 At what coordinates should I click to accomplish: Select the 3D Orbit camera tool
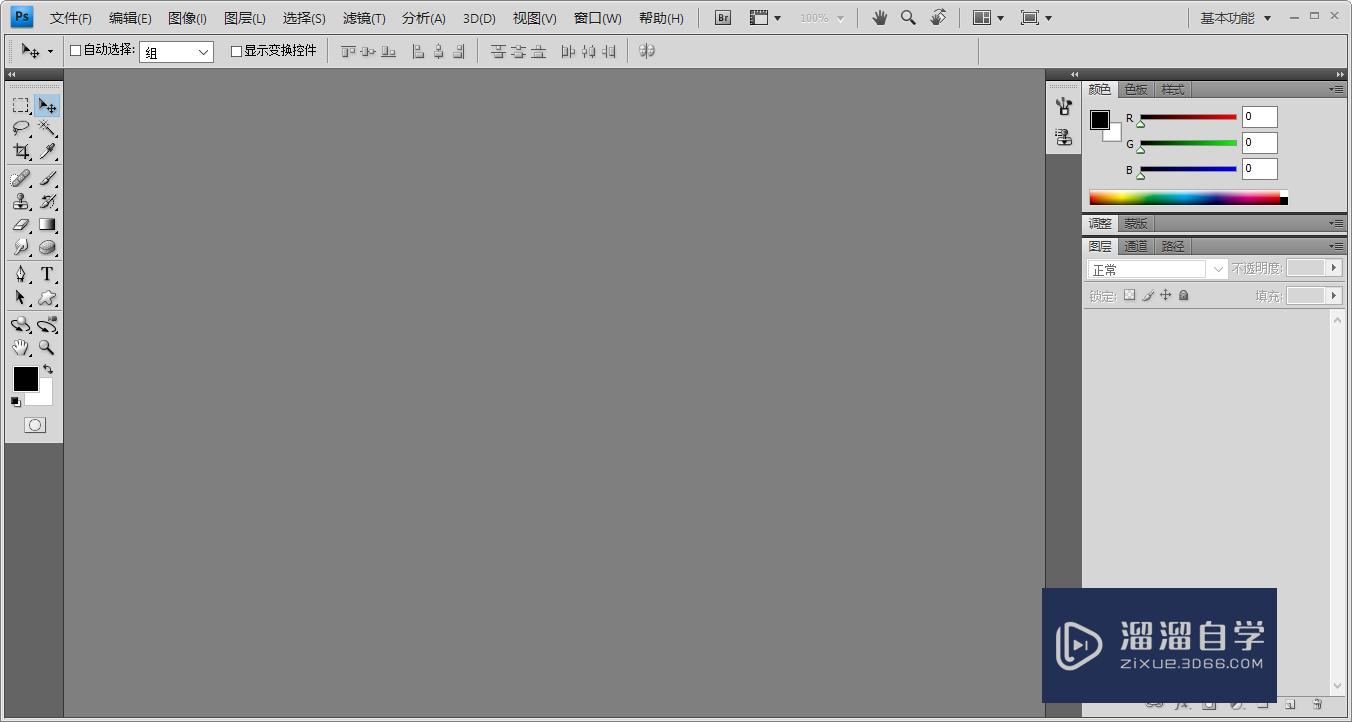click(47, 325)
